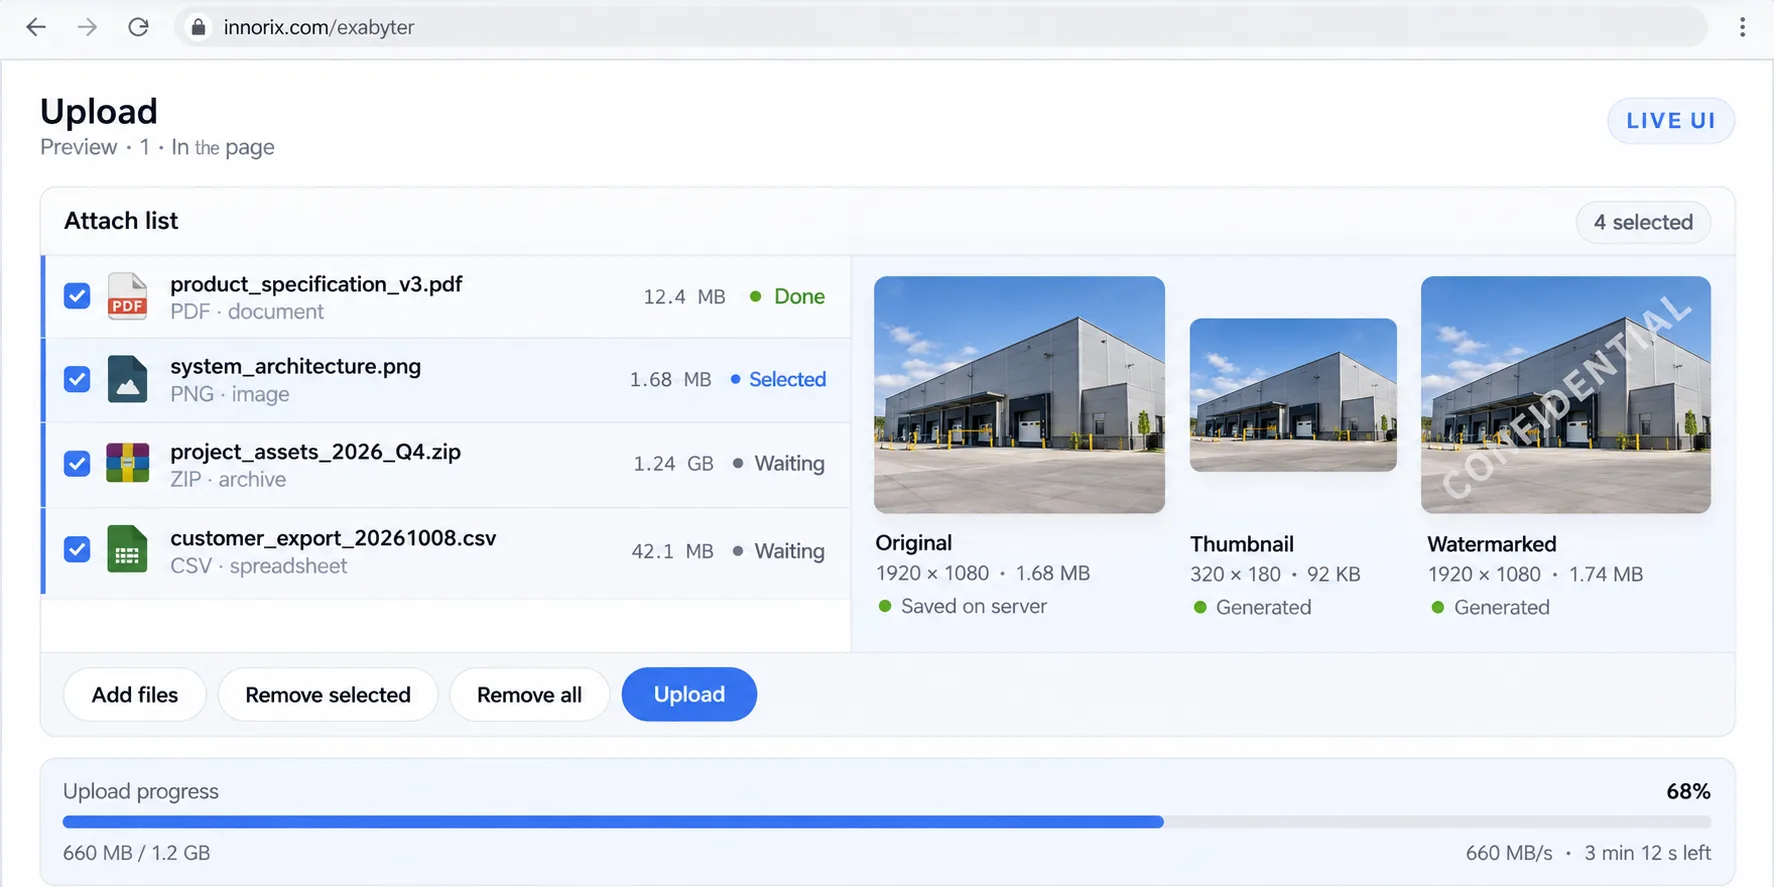Open the Watermarked image preview
Viewport: 1774px width, 887px height.
click(1565, 394)
